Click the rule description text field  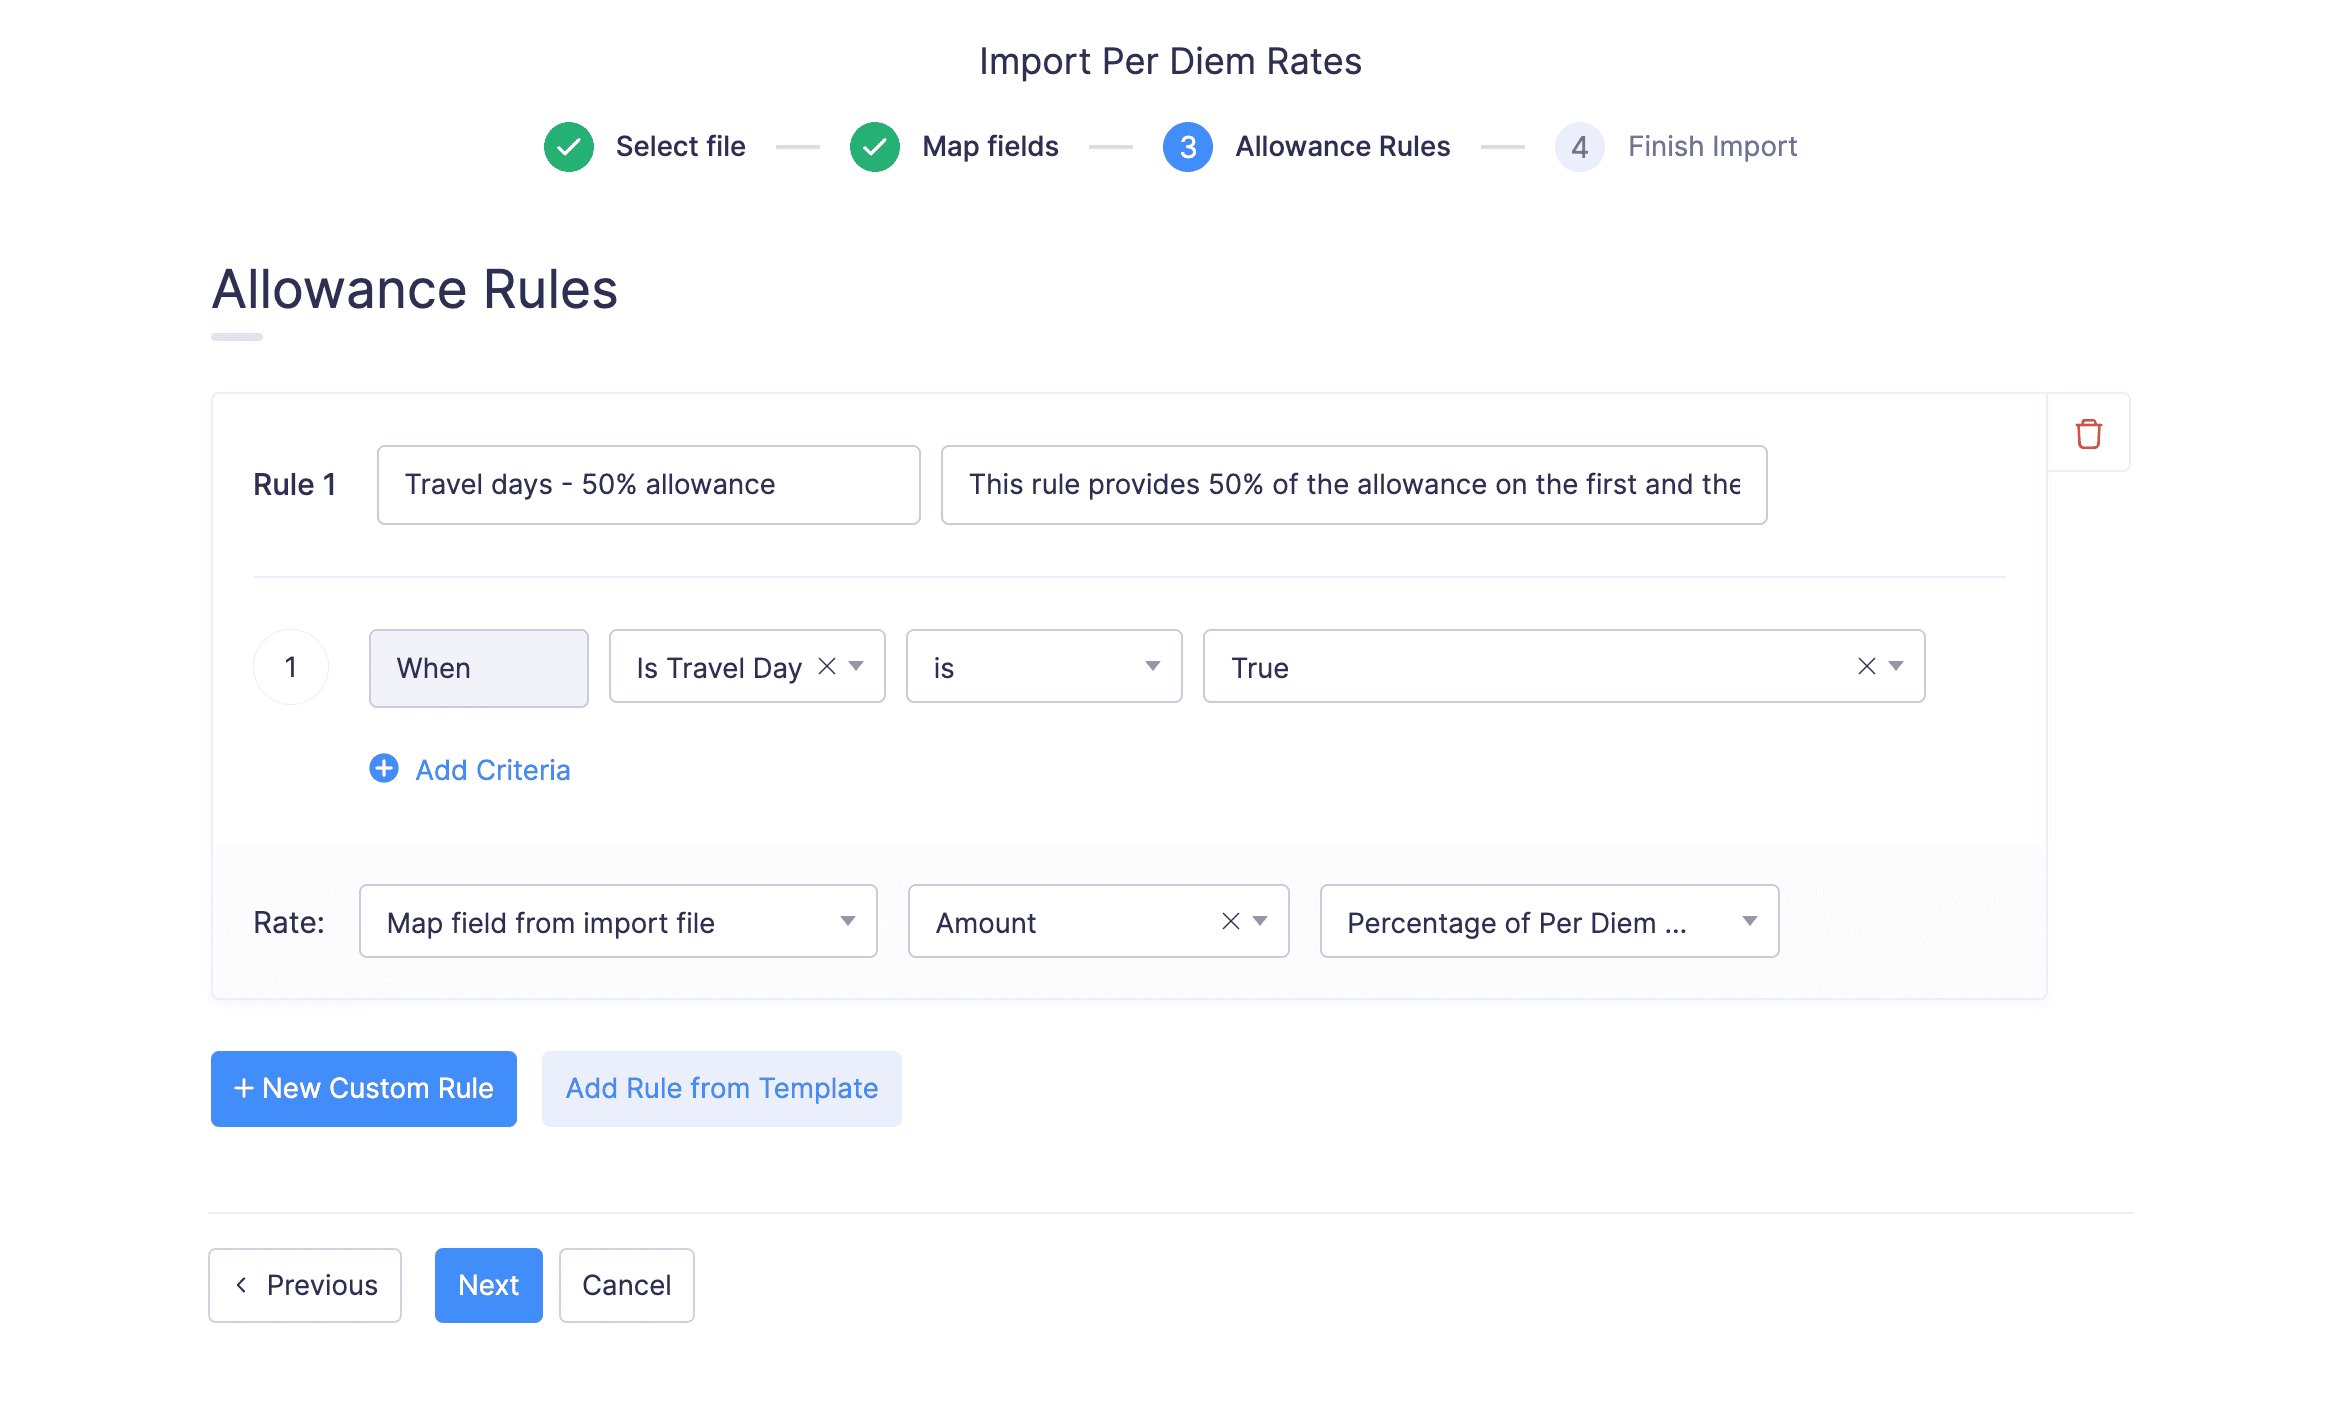coord(1353,485)
